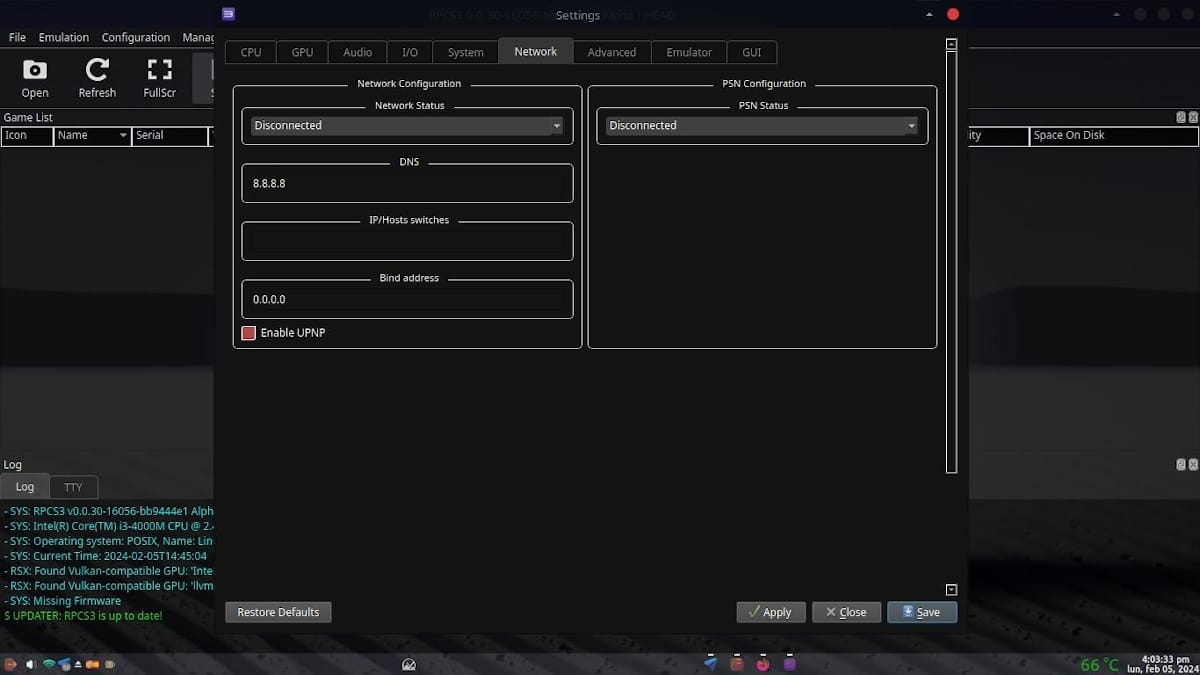Click the purple app icon in the taskbar

click(789, 663)
